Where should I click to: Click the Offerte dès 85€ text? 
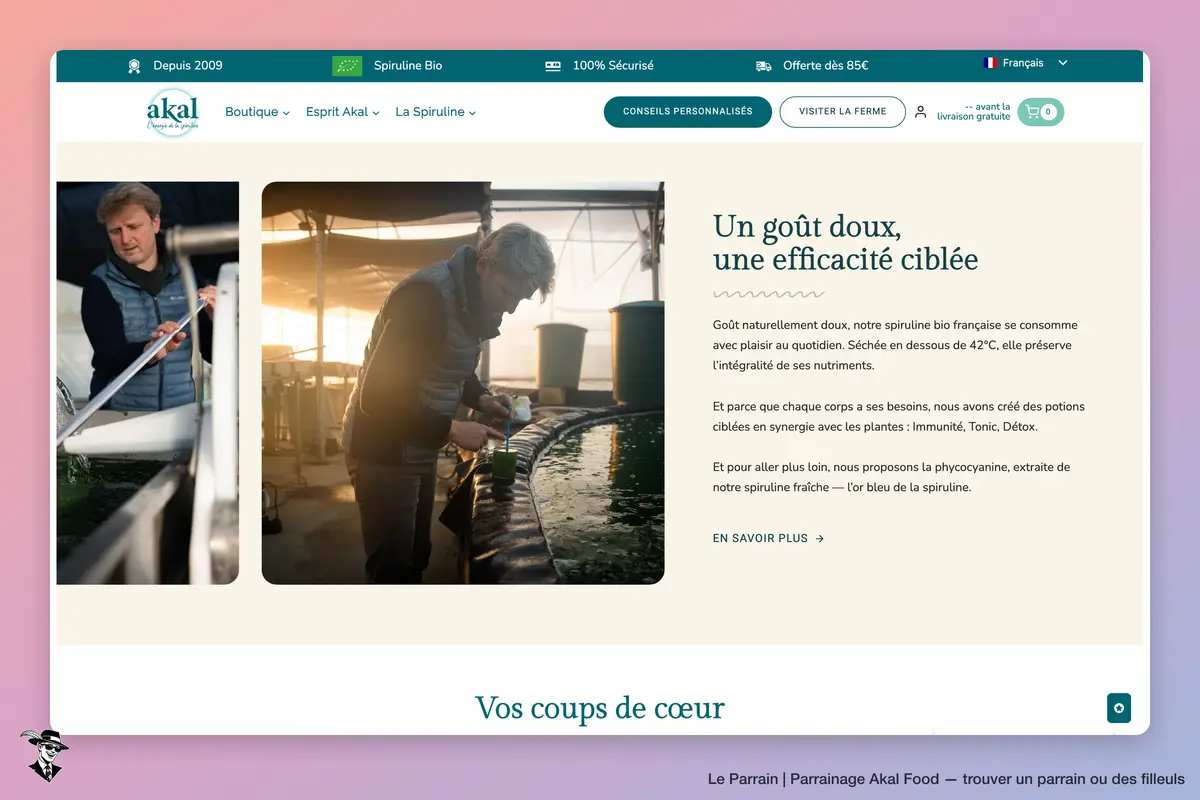(826, 66)
